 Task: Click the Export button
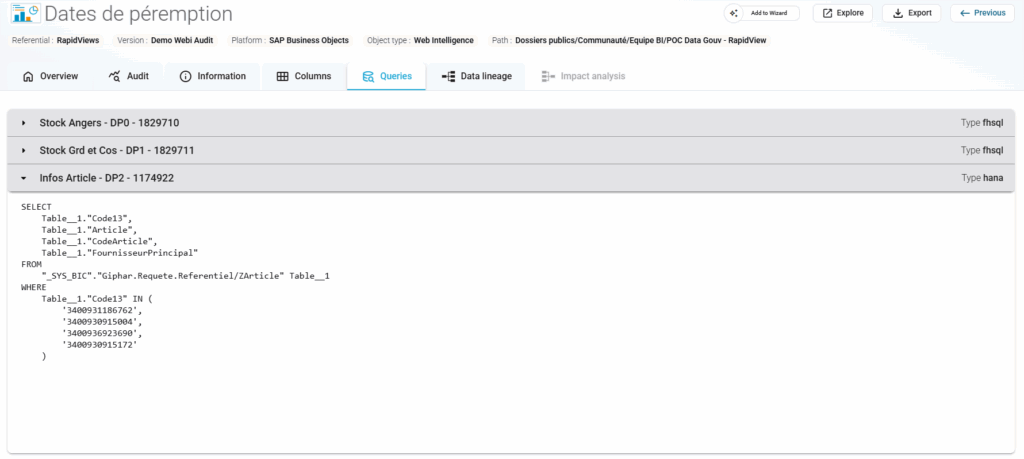[912, 13]
